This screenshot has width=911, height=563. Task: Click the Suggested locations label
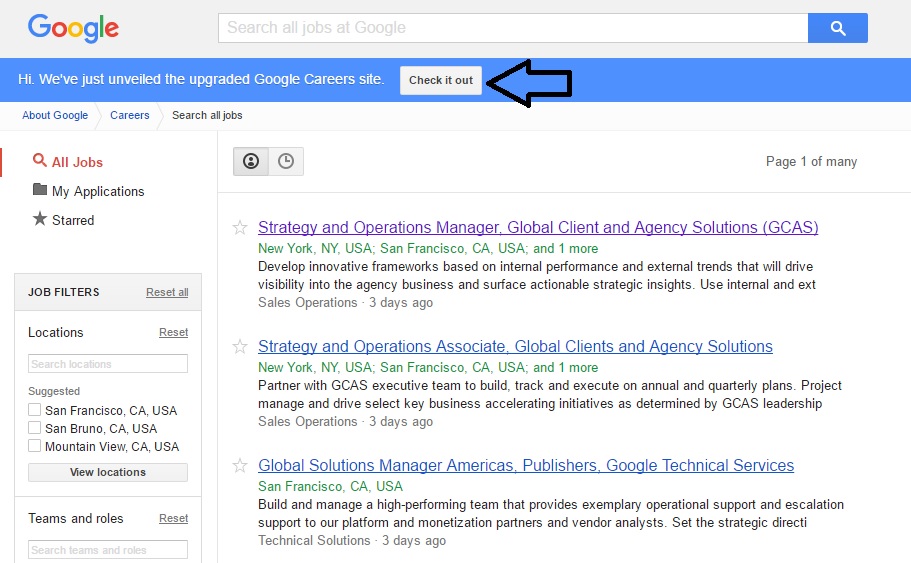coord(54,391)
